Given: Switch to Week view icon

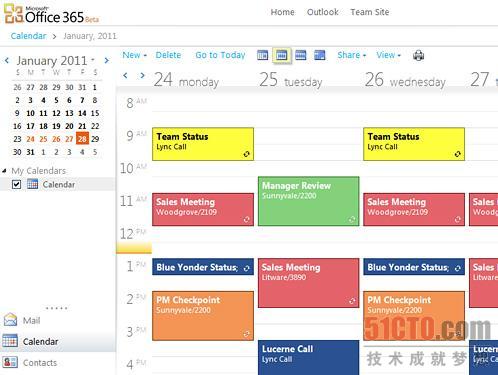Looking at the screenshot, I should 300,55.
